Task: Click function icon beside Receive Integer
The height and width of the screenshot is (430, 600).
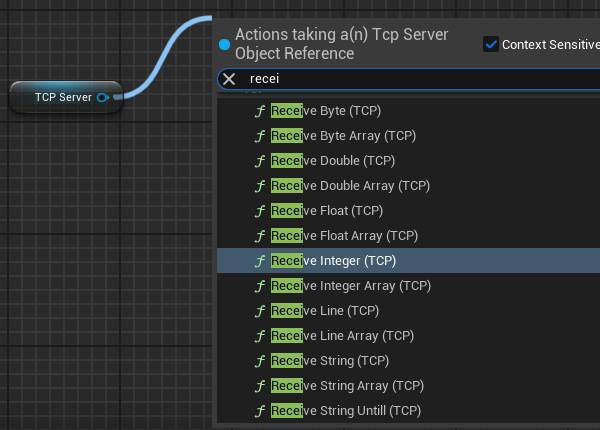Action: (260, 261)
